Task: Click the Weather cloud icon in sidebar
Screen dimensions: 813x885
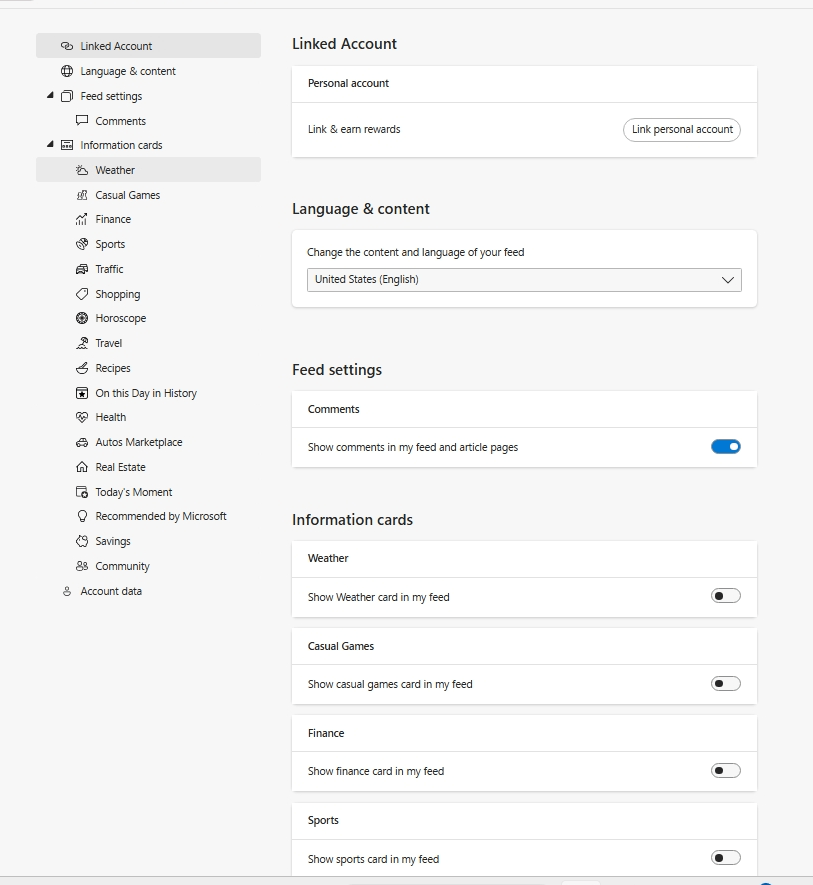Action: point(82,170)
